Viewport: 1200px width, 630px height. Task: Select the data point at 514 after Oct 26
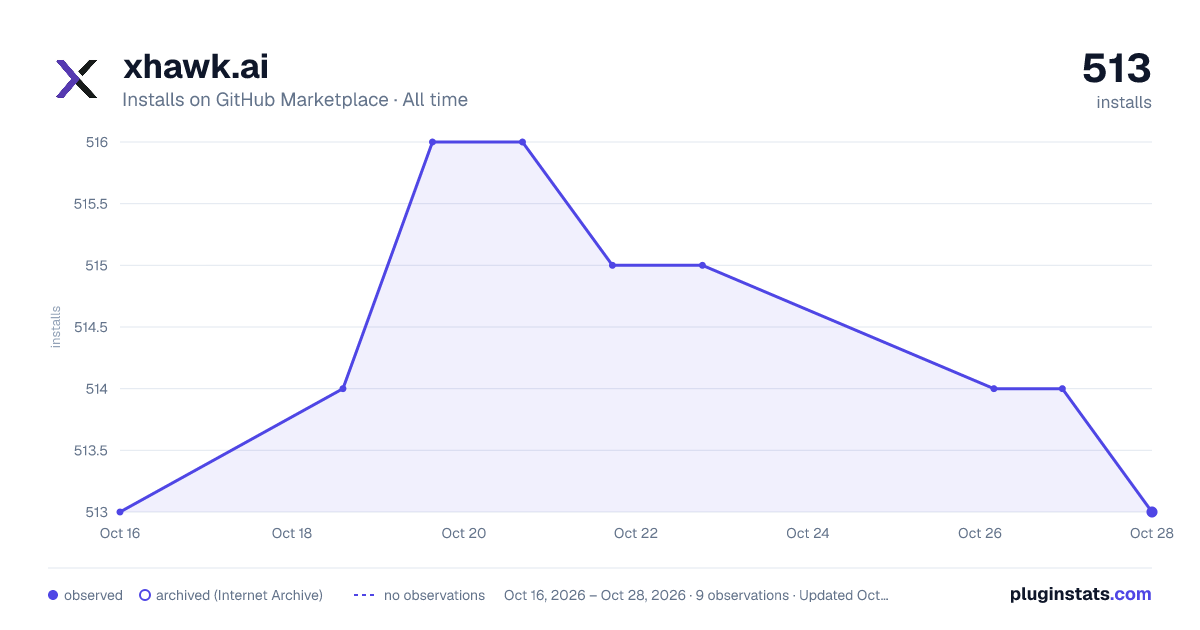[x=994, y=388]
